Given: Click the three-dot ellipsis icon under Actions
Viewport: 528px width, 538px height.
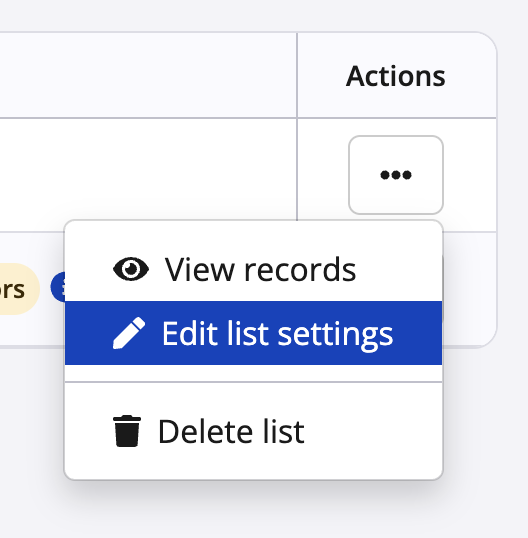Looking at the screenshot, I should [396, 175].
